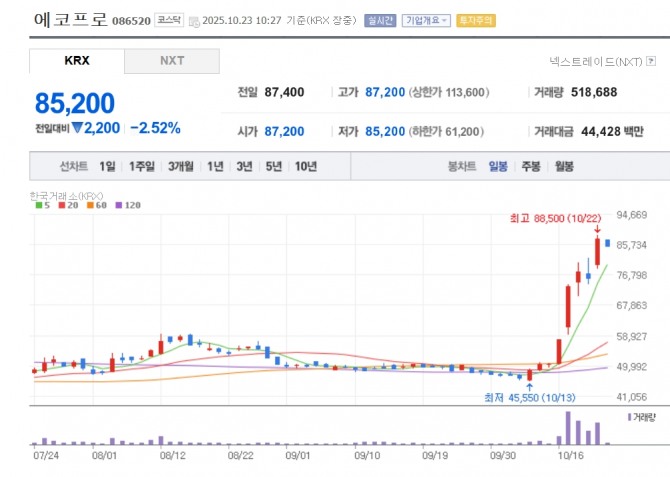Select the 3개월 line chart period
670x477 pixels.
pos(181,167)
